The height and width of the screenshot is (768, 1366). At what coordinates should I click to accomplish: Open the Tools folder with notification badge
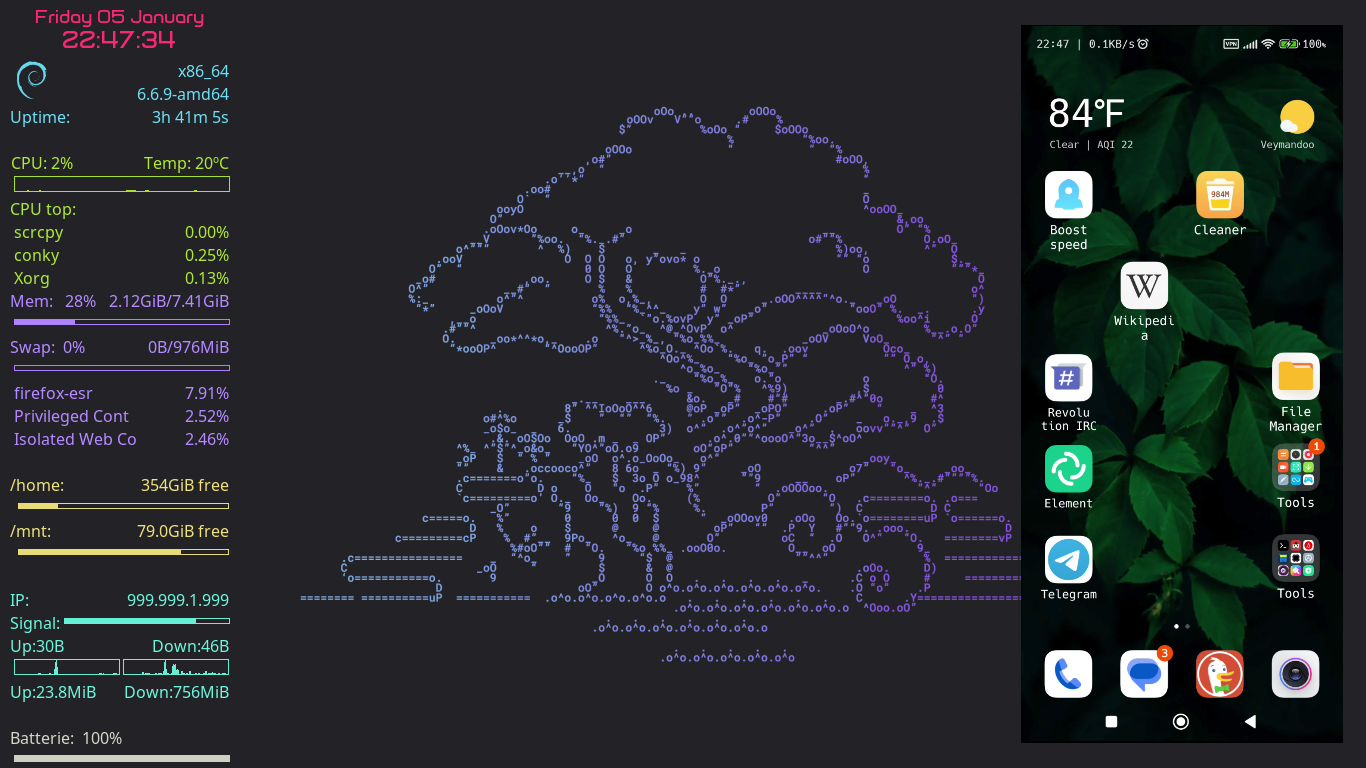(x=1295, y=468)
